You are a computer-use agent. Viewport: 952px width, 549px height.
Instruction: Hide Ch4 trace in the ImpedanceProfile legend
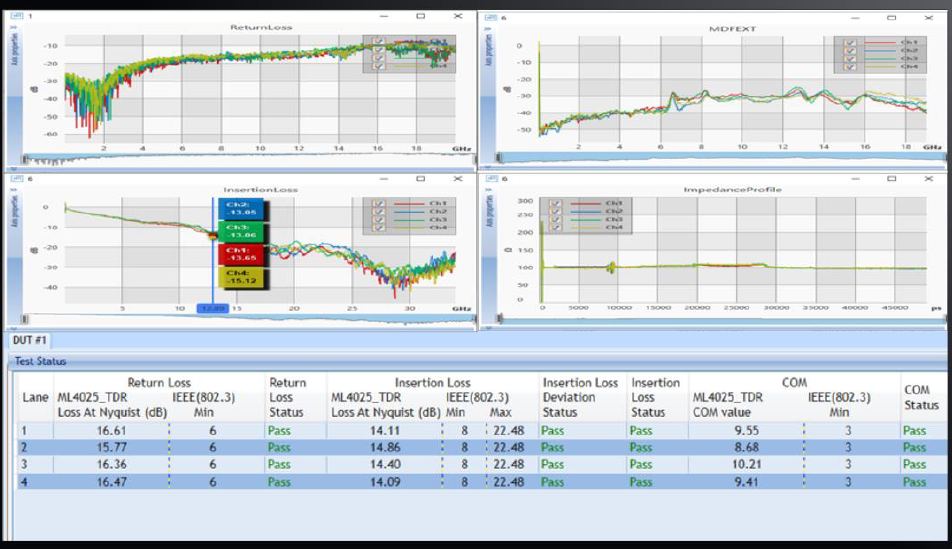tap(554, 227)
